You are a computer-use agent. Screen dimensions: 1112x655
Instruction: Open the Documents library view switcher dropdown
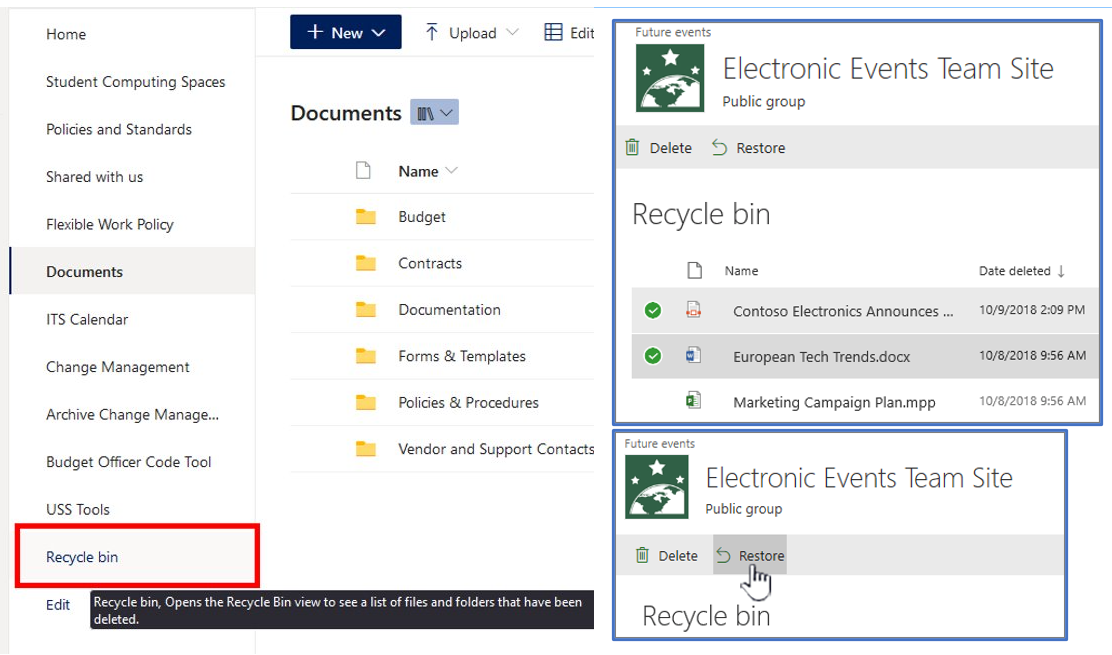[x=434, y=113]
